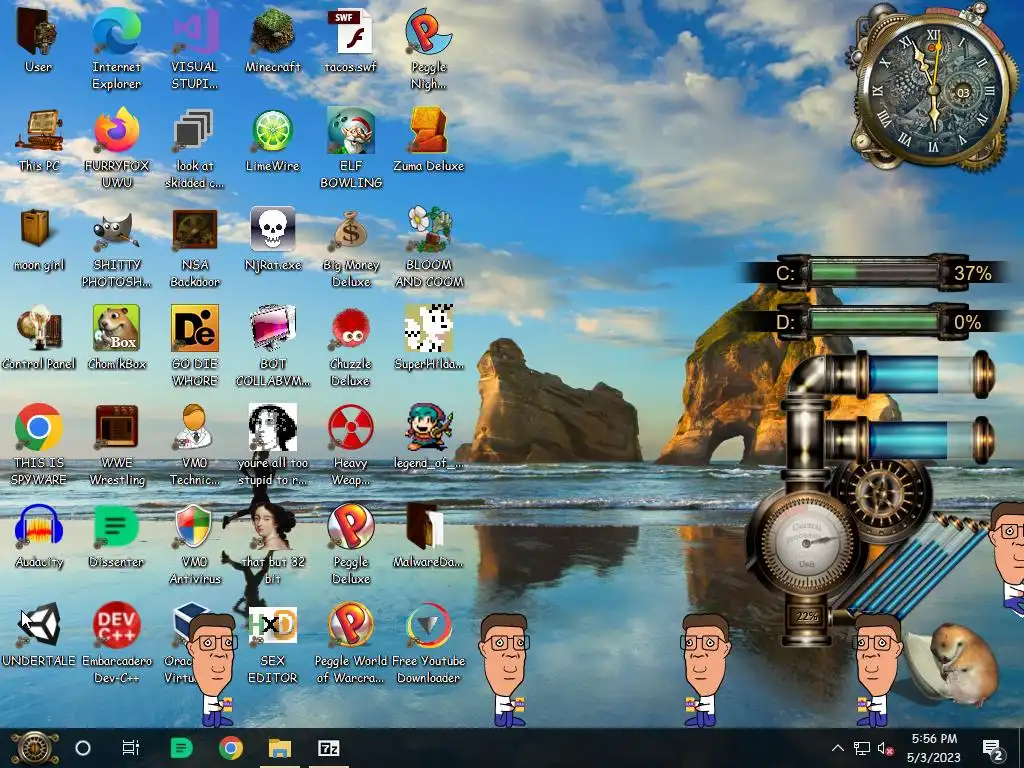Open Cortana search circle on taskbar
The width and height of the screenshot is (1024, 768).
click(83, 748)
